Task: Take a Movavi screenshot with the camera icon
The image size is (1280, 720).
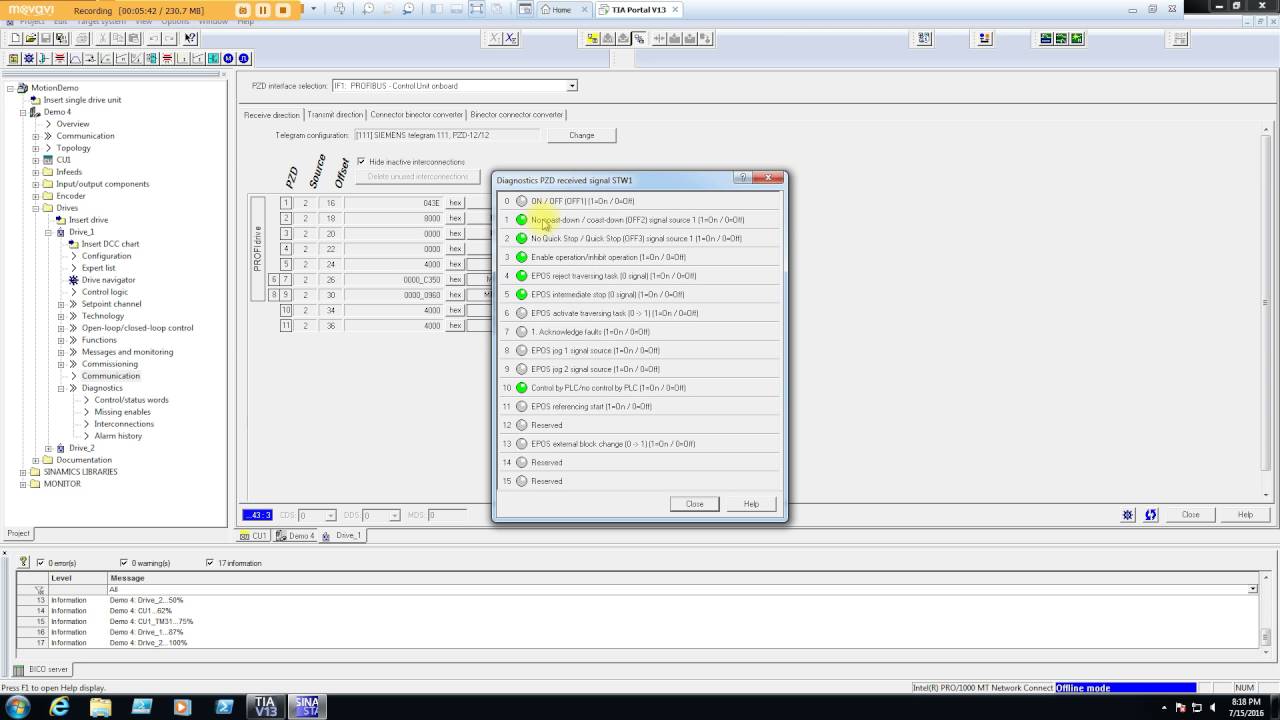Action: (243, 10)
